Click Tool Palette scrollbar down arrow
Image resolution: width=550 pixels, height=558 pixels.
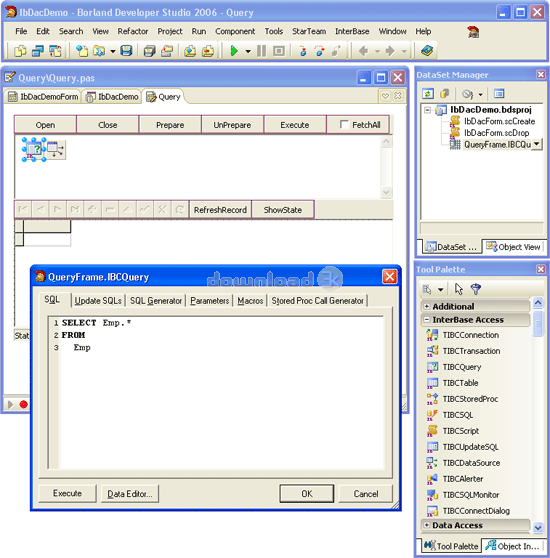pos(538,527)
